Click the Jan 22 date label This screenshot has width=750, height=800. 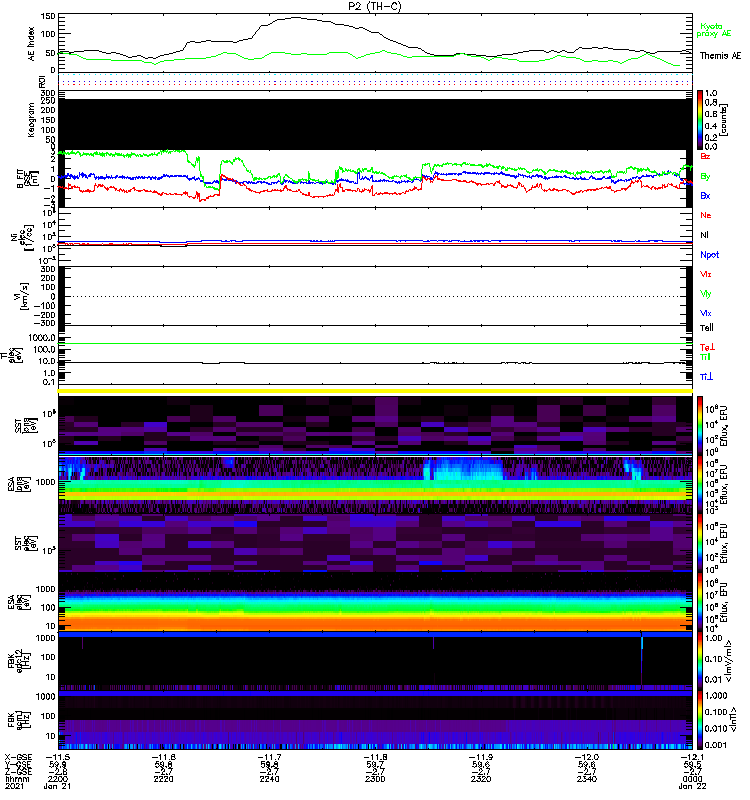pos(692,786)
